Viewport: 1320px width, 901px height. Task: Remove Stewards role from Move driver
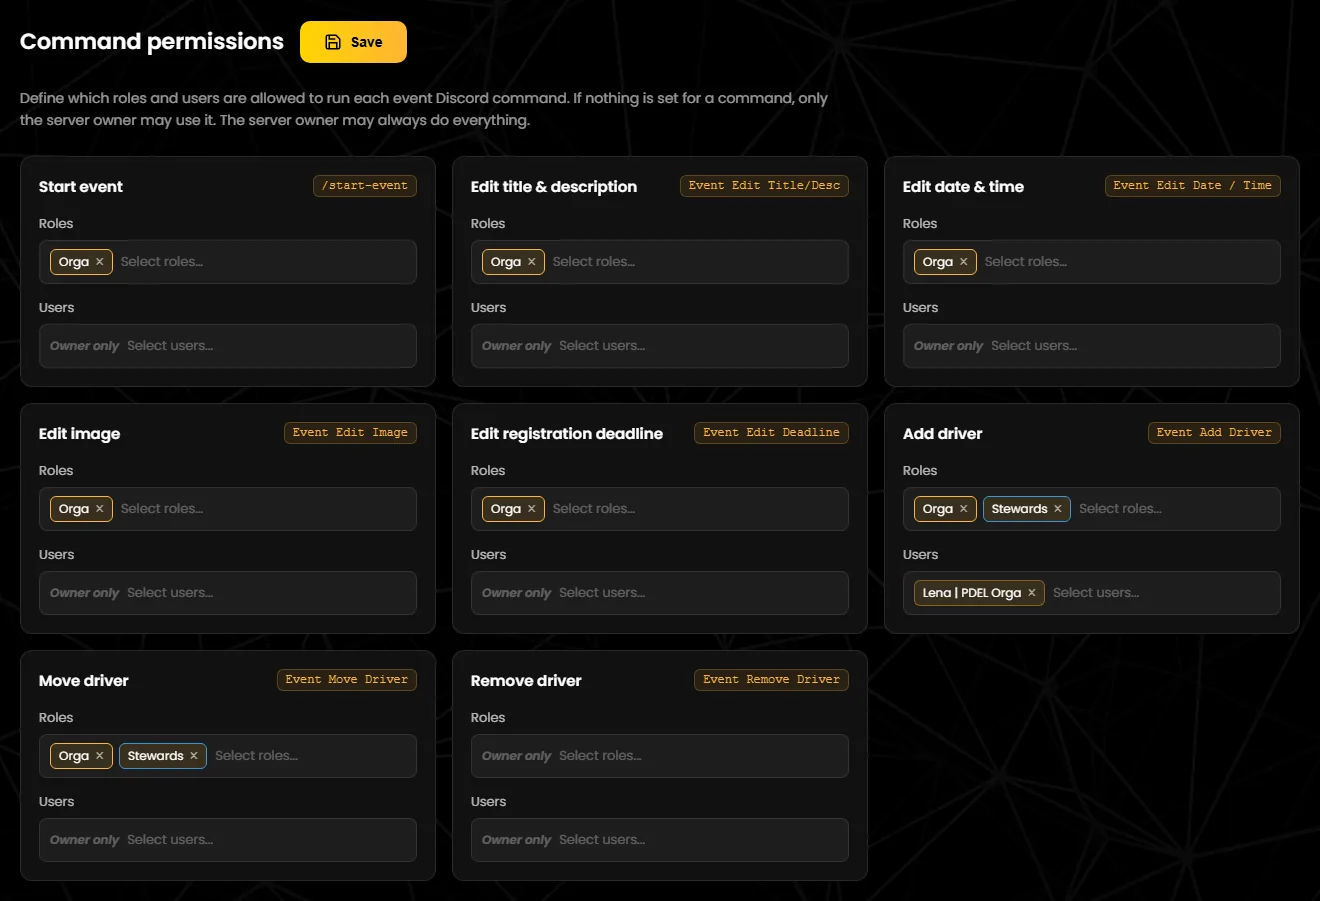(193, 756)
